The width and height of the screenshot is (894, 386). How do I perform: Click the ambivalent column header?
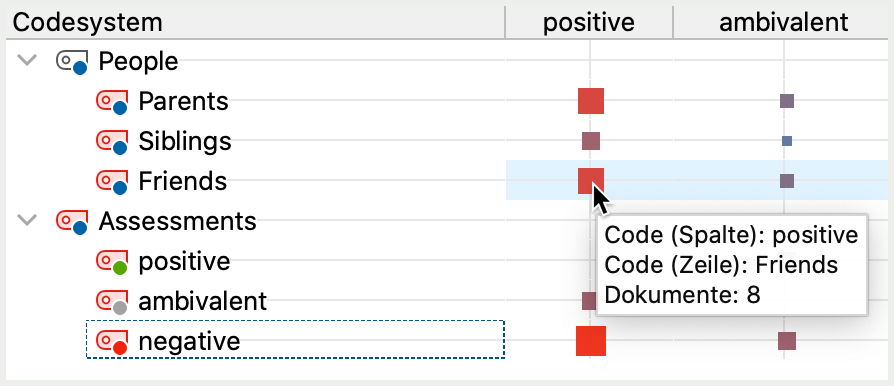[x=783, y=22]
